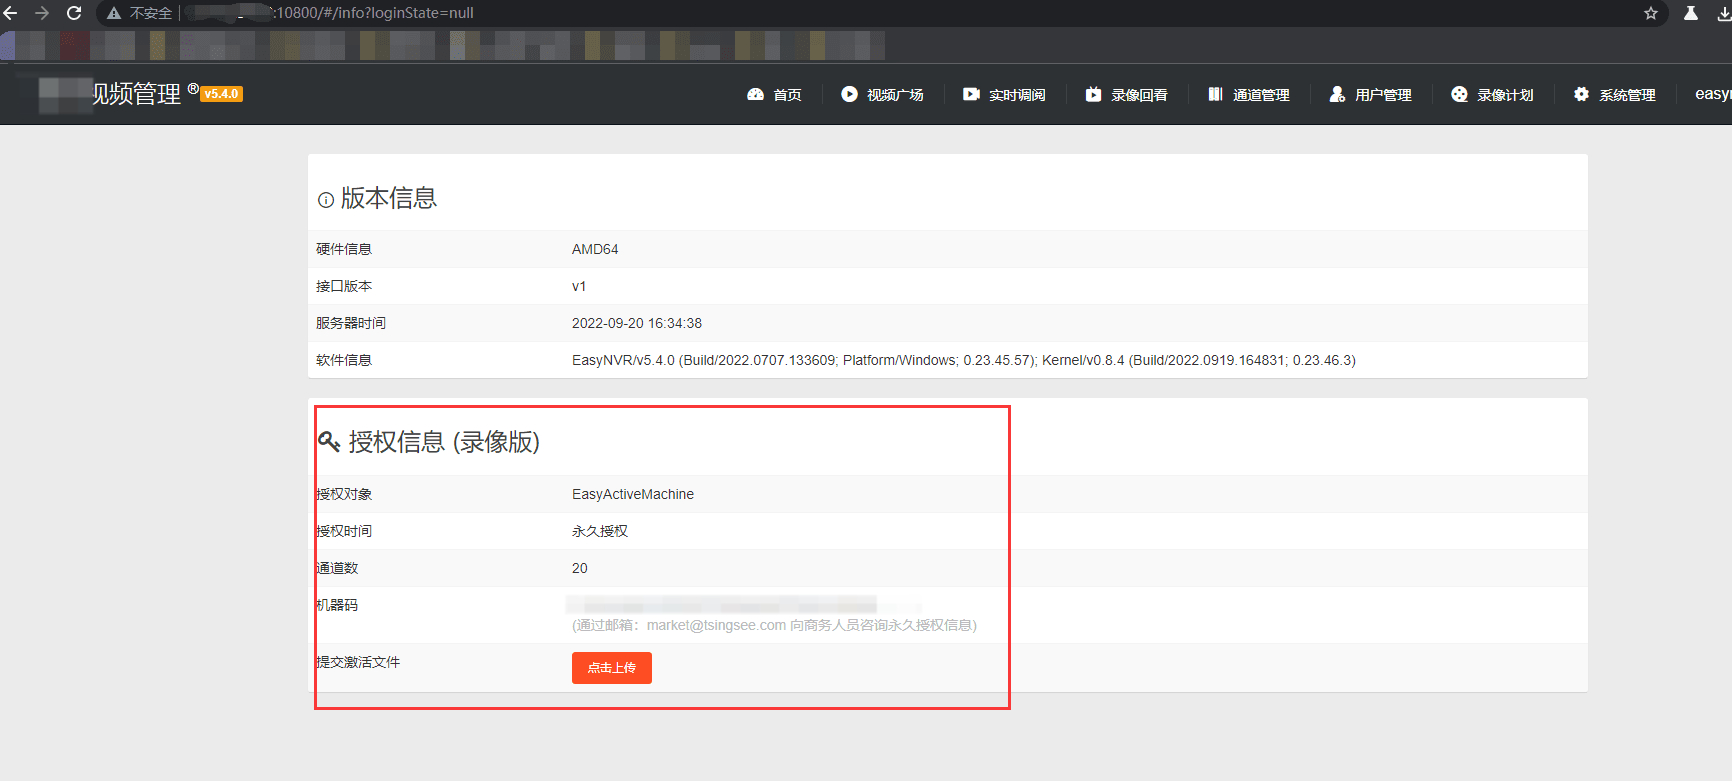Click the browser download arrow icon
The height and width of the screenshot is (781, 1732).
click(1724, 13)
